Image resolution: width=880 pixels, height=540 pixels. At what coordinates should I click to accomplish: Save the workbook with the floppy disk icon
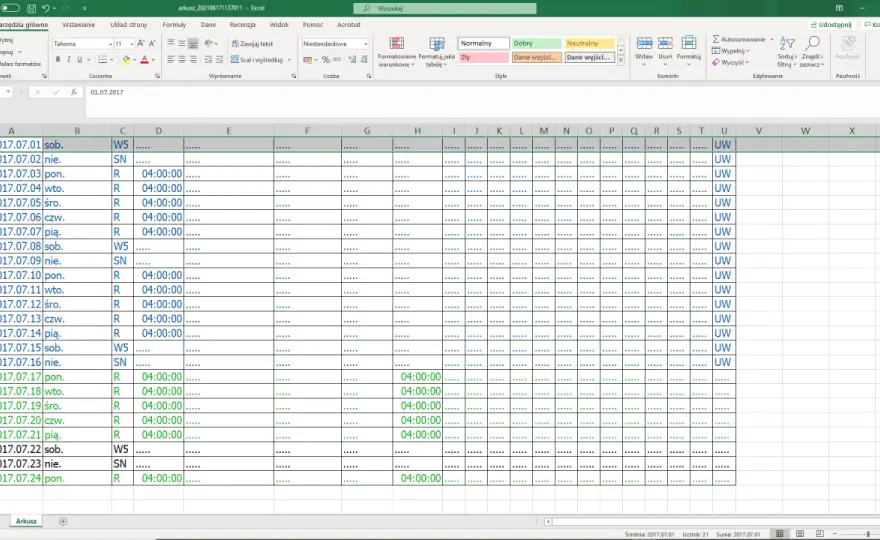pos(31,8)
